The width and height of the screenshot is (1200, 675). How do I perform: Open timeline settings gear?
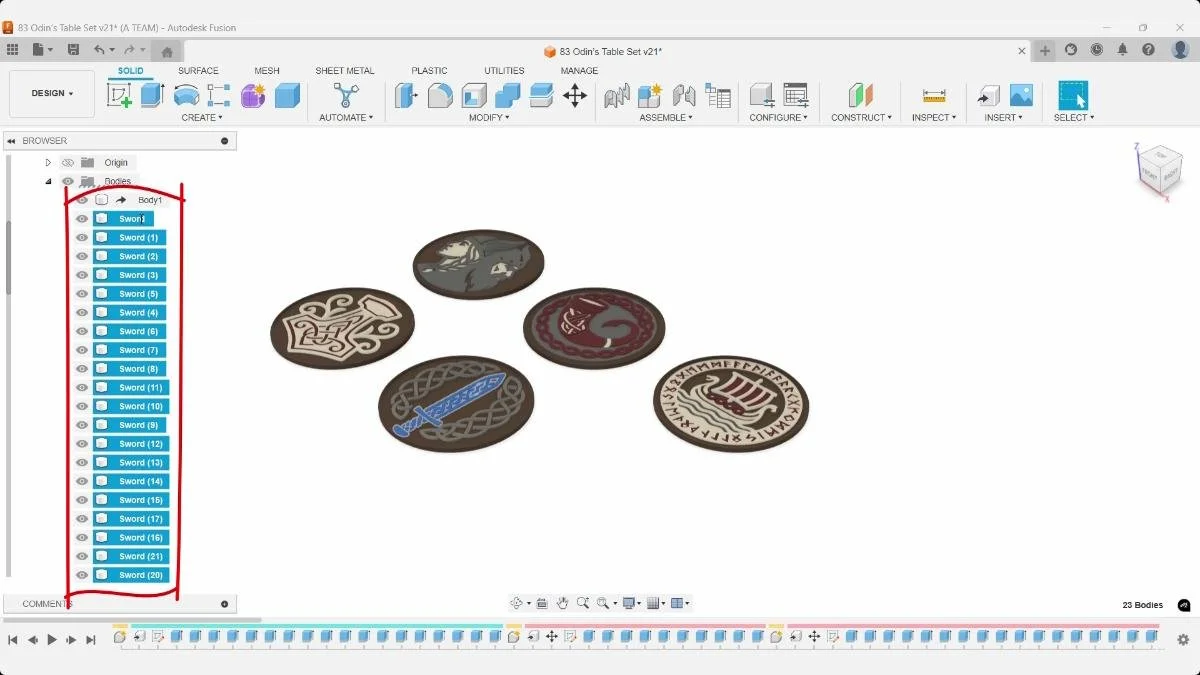(1183, 639)
